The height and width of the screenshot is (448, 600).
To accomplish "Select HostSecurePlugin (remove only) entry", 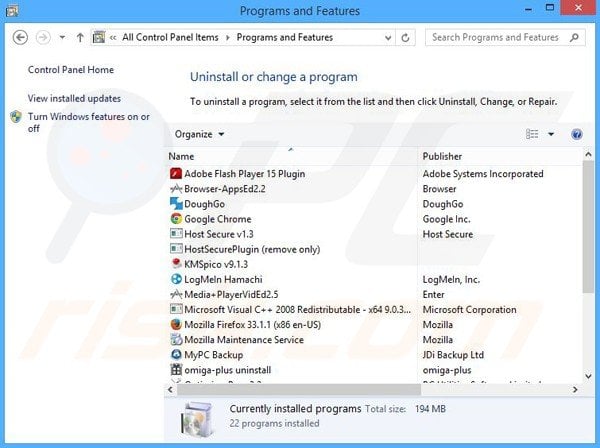I will click(x=252, y=249).
